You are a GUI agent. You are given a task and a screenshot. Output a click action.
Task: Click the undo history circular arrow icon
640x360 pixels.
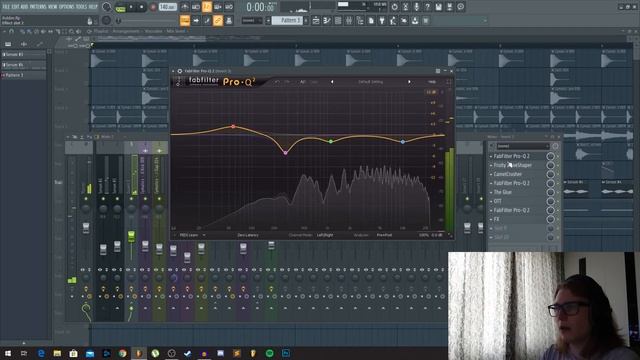394,7
